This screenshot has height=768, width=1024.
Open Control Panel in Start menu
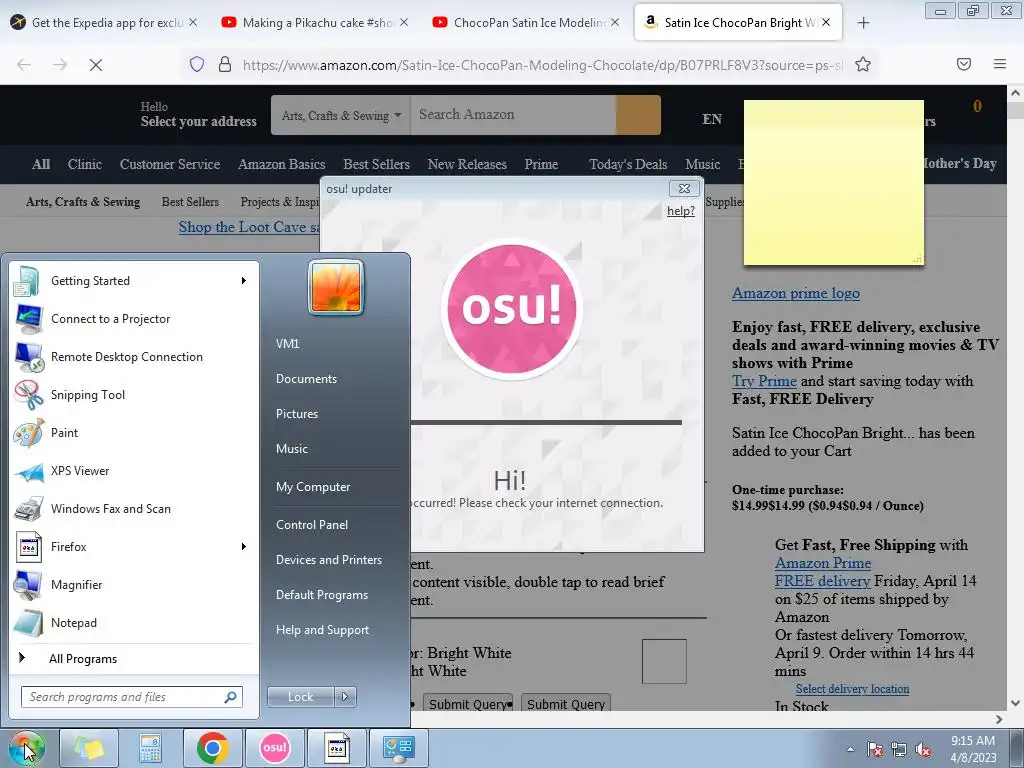(x=312, y=525)
